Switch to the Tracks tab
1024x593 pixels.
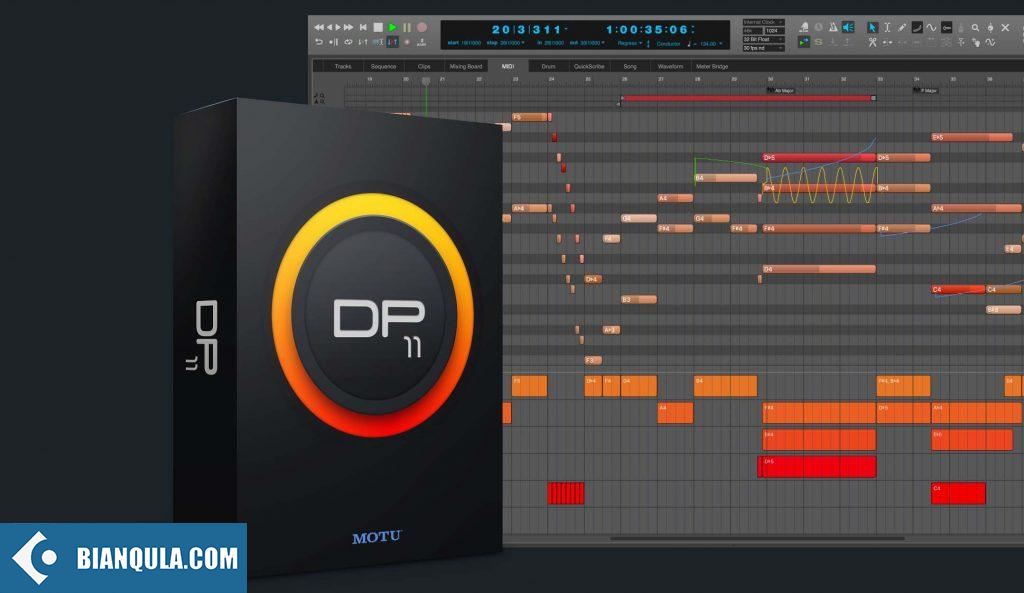[x=343, y=67]
